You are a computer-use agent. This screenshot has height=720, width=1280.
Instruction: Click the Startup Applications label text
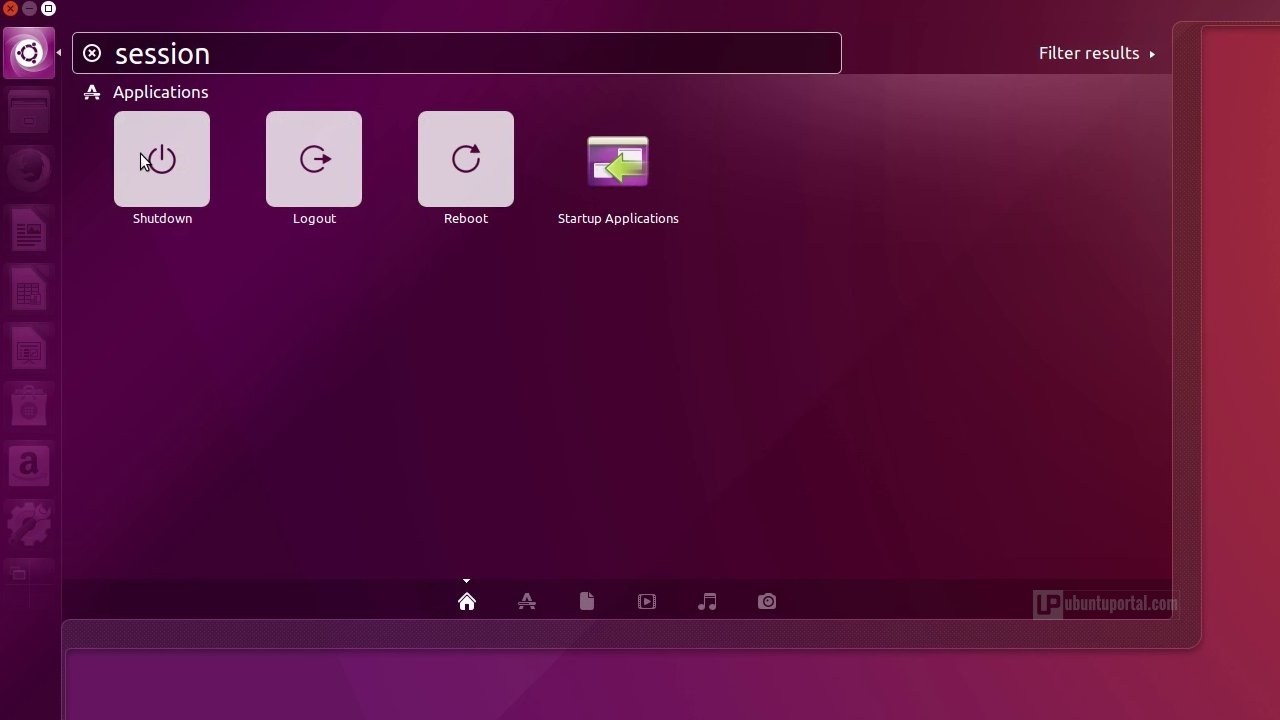coord(618,218)
